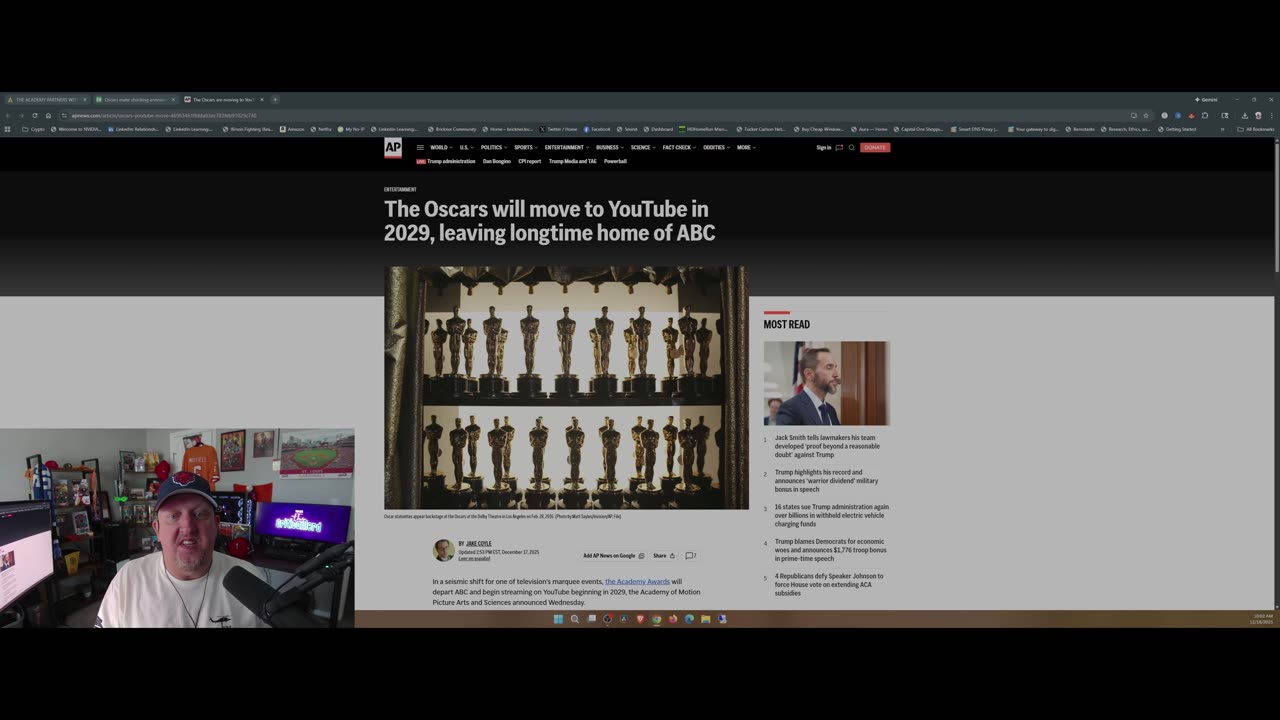This screenshot has height=720, width=1280.
Task: Open the browser downloads icon
Action: (1245, 115)
